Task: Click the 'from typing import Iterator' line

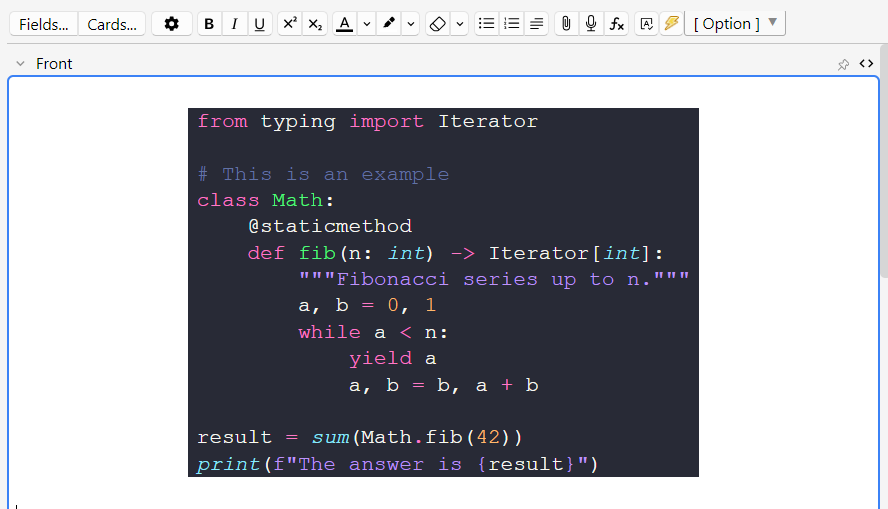Action: pyautogui.click(x=368, y=121)
